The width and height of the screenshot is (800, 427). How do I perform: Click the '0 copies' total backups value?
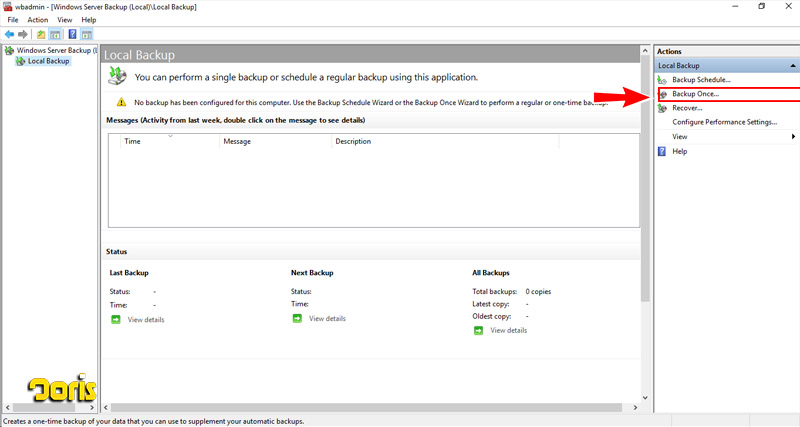pyautogui.click(x=538, y=292)
